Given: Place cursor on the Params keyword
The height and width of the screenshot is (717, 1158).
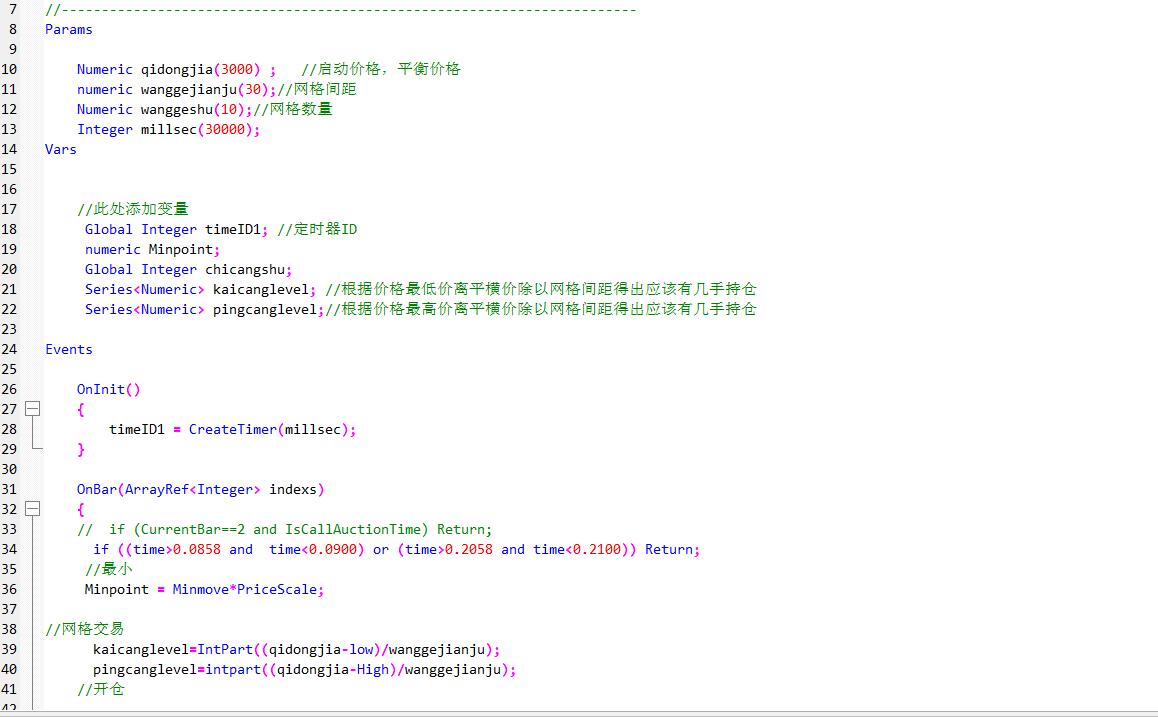Looking at the screenshot, I should [68, 29].
